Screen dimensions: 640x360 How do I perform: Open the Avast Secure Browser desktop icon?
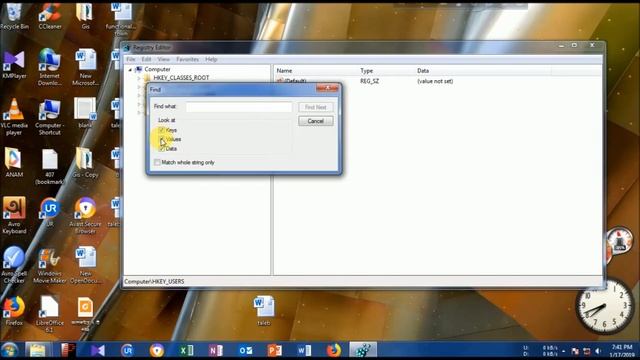(85, 216)
